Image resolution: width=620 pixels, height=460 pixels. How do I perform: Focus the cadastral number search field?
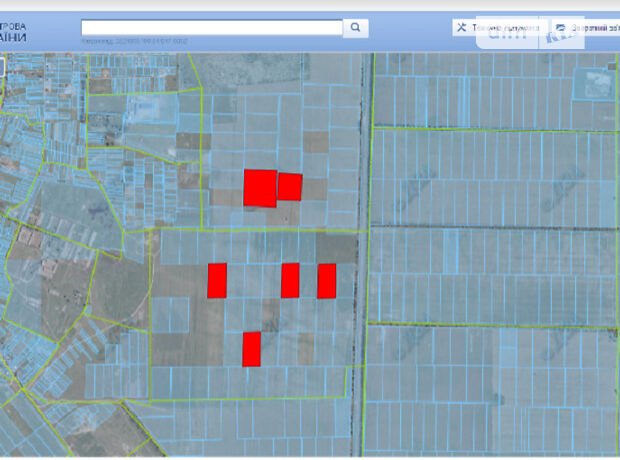tap(211, 28)
